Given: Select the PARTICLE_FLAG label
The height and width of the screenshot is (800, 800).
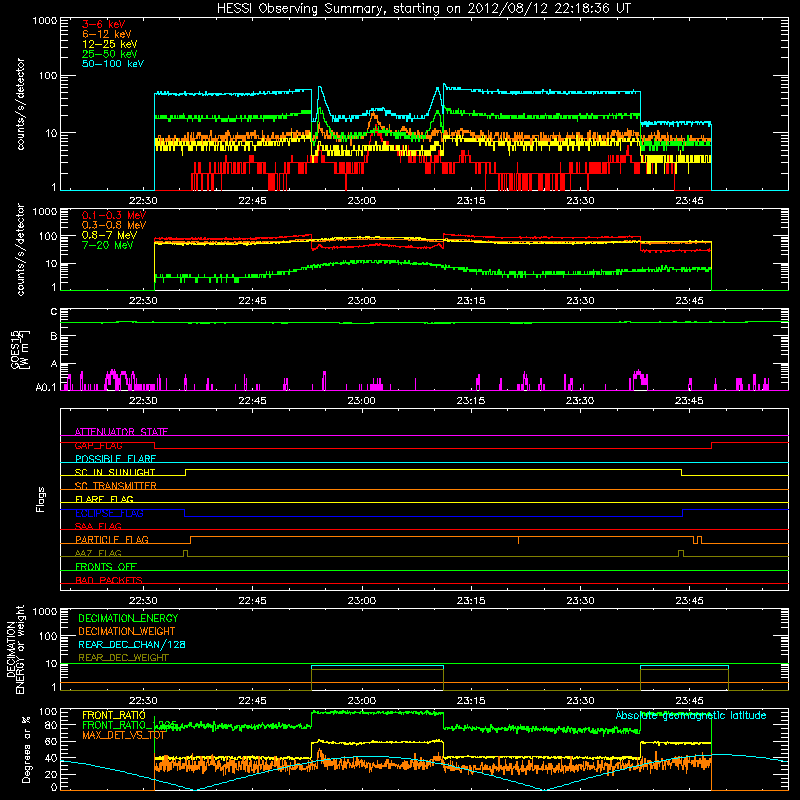Looking at the screenshot, I should (x=112, y=540).
